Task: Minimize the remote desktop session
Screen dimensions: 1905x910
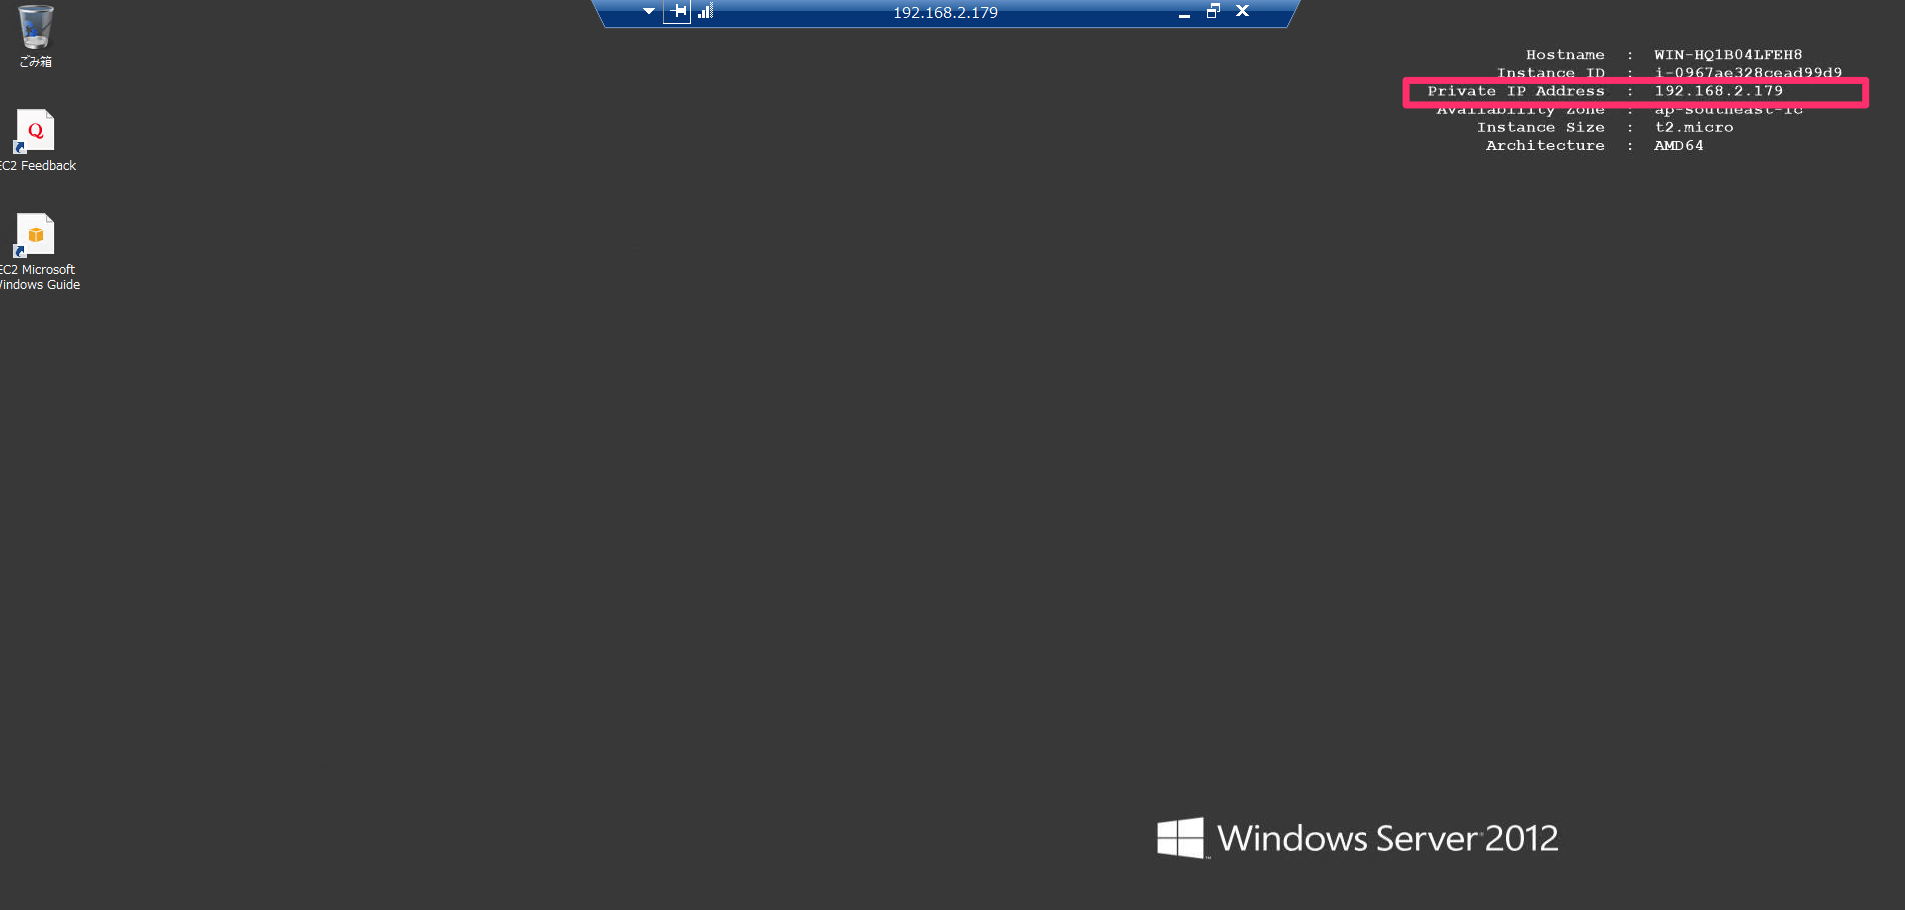Action: (1184, 13)
